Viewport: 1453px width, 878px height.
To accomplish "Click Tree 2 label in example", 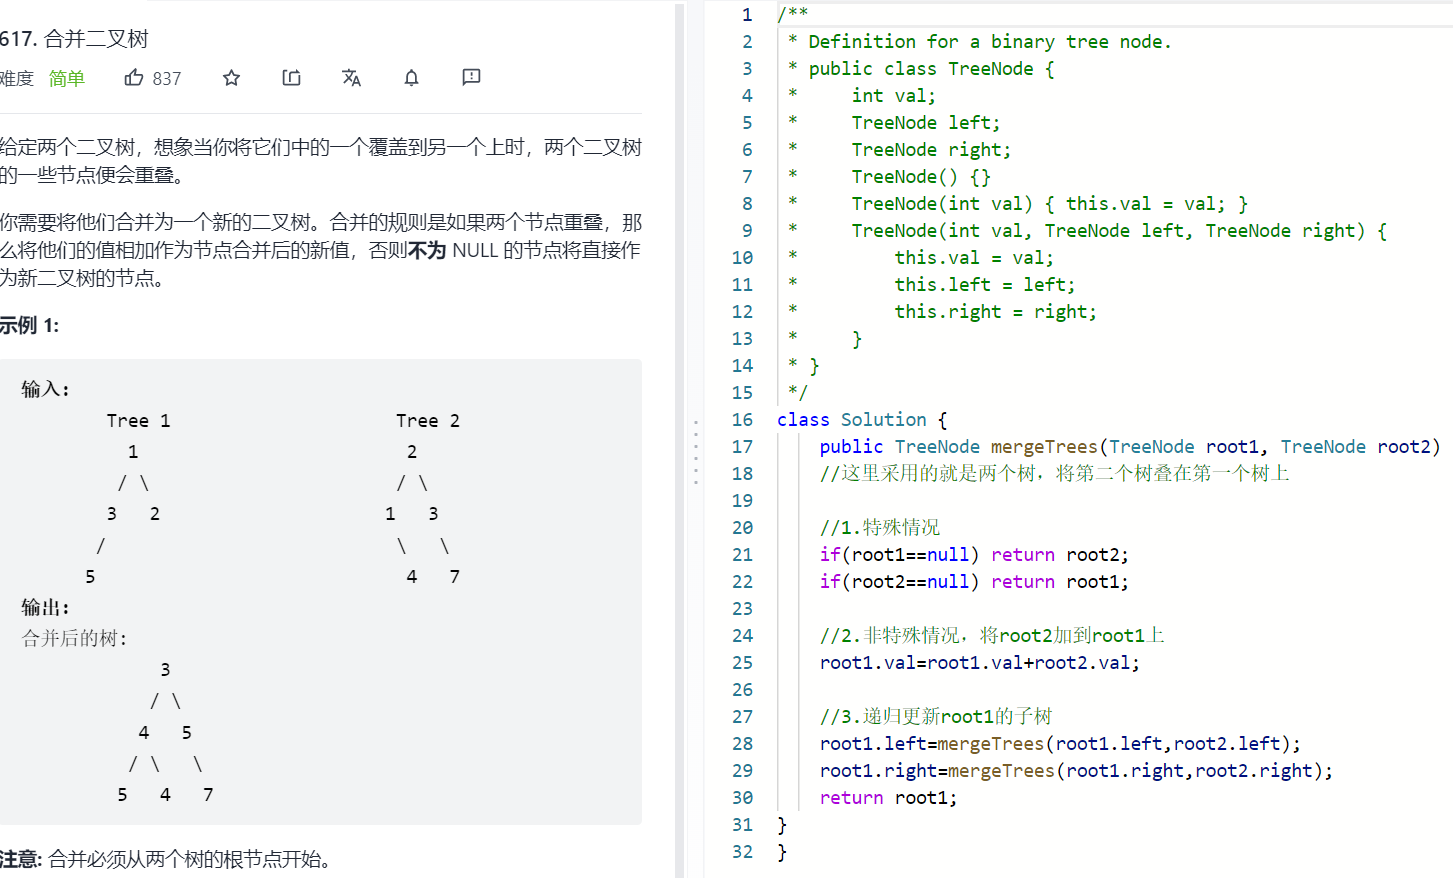I will point(428,421).
